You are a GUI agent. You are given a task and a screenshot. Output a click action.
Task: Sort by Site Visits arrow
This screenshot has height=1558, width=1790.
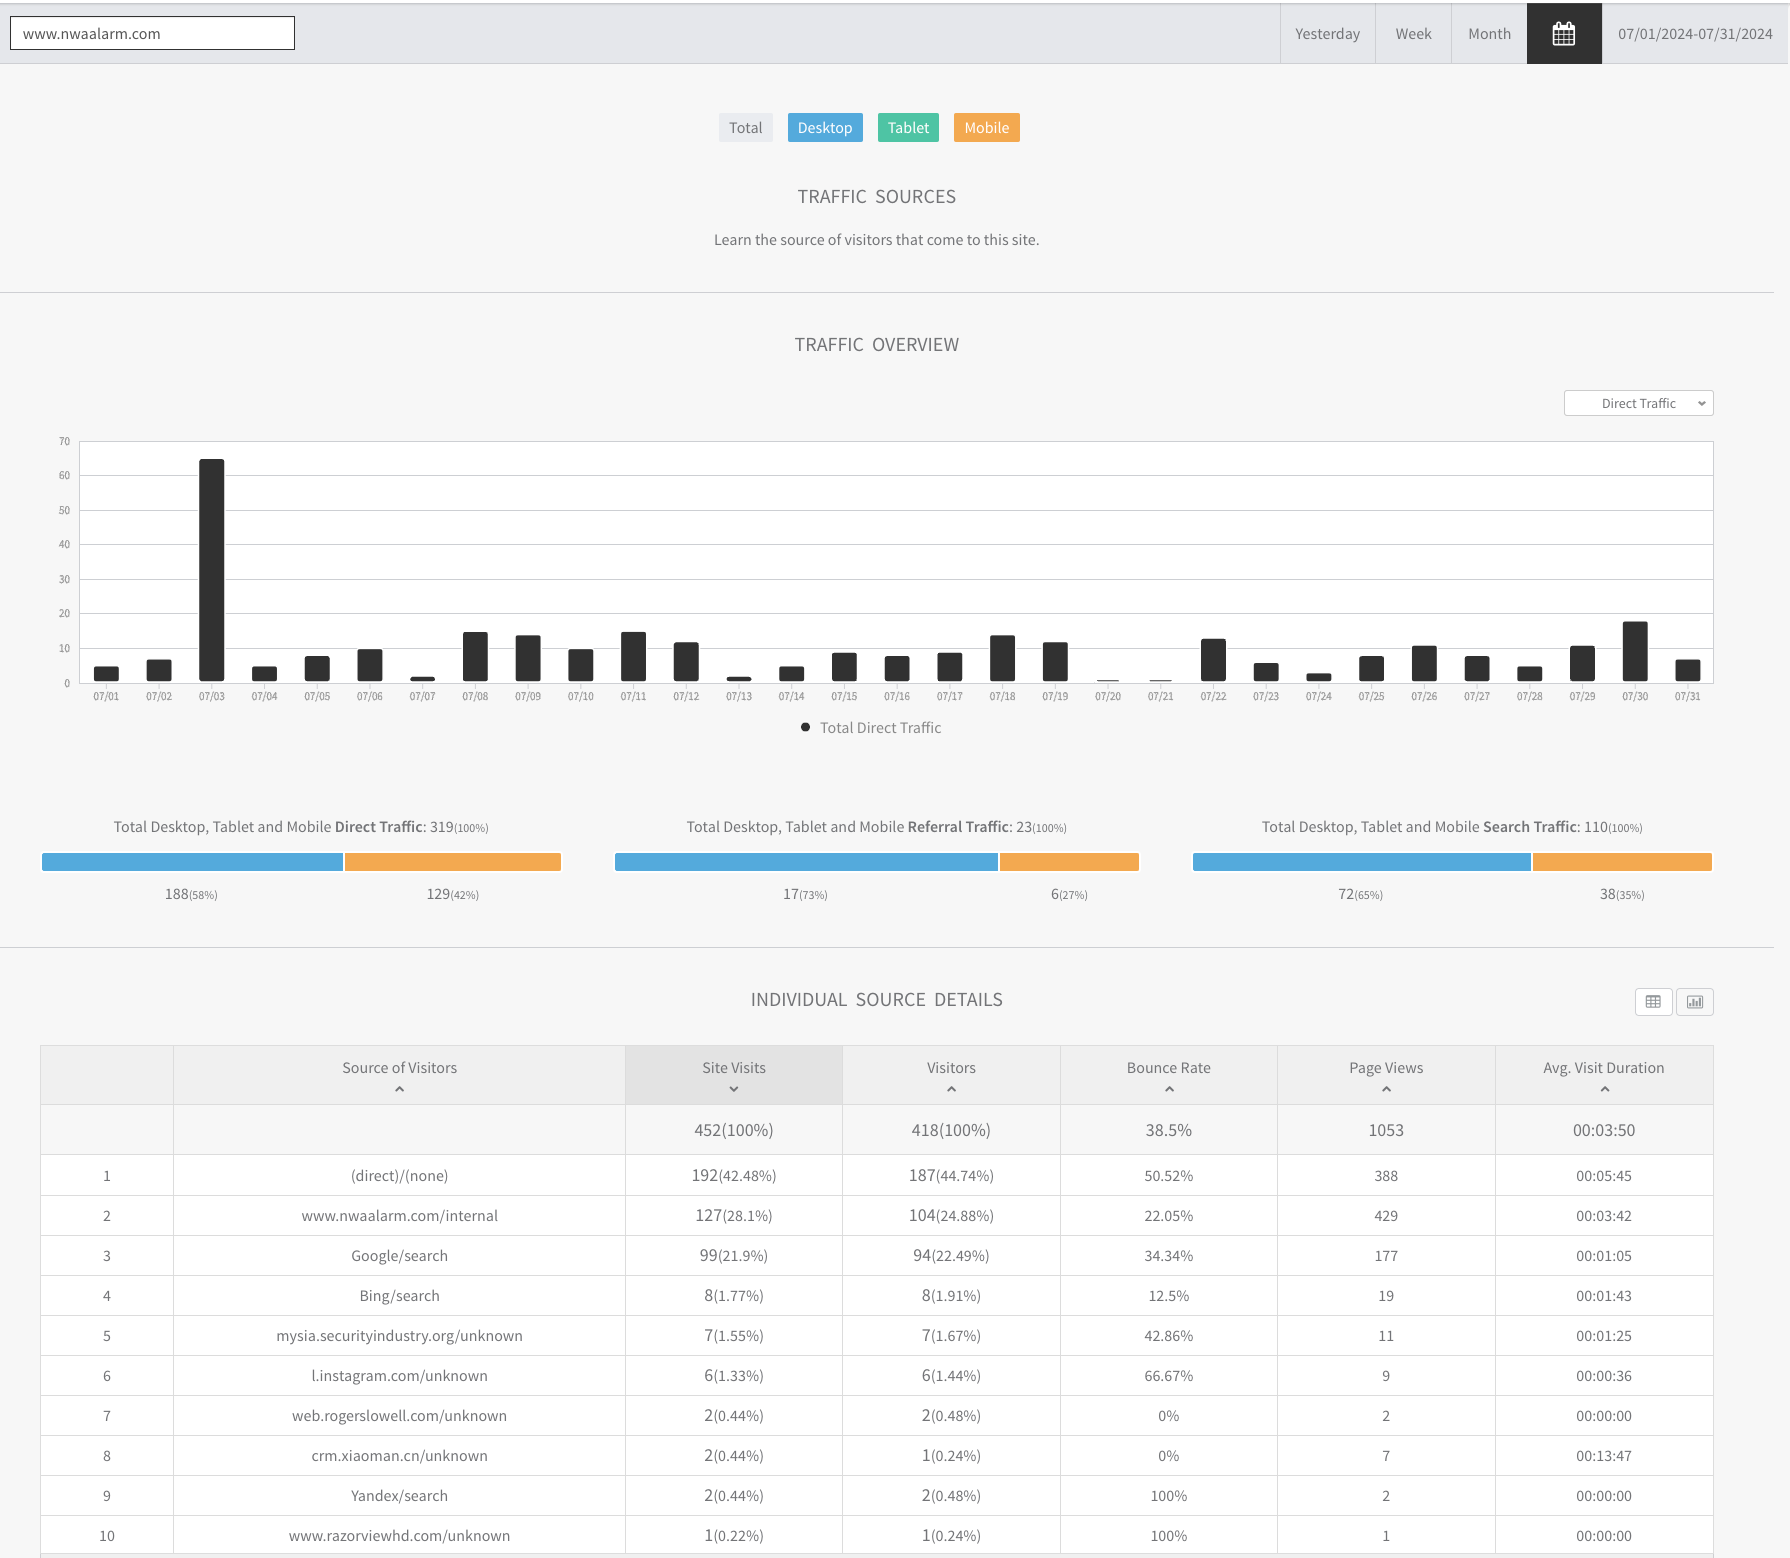[734, 1089]
